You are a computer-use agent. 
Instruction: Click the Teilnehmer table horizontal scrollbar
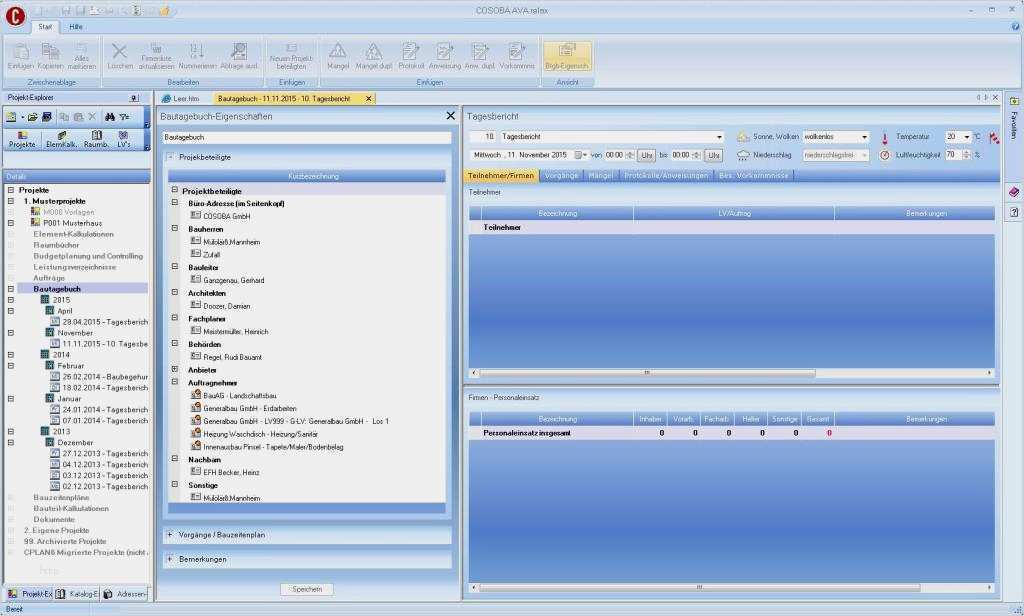[646, 373]
